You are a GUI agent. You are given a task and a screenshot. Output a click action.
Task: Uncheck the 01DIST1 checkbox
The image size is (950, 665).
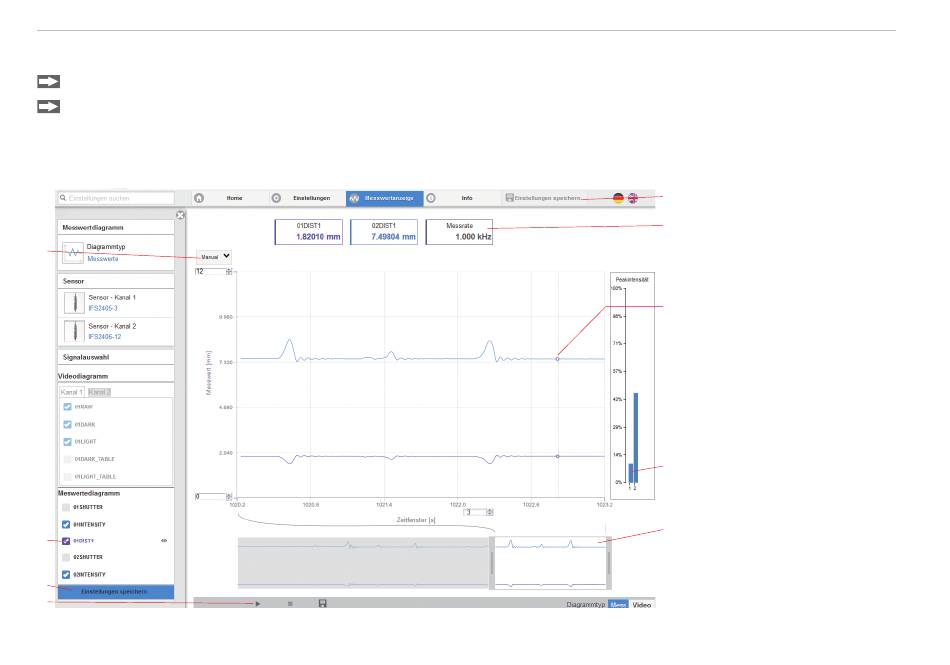click(x=66, y=541)
